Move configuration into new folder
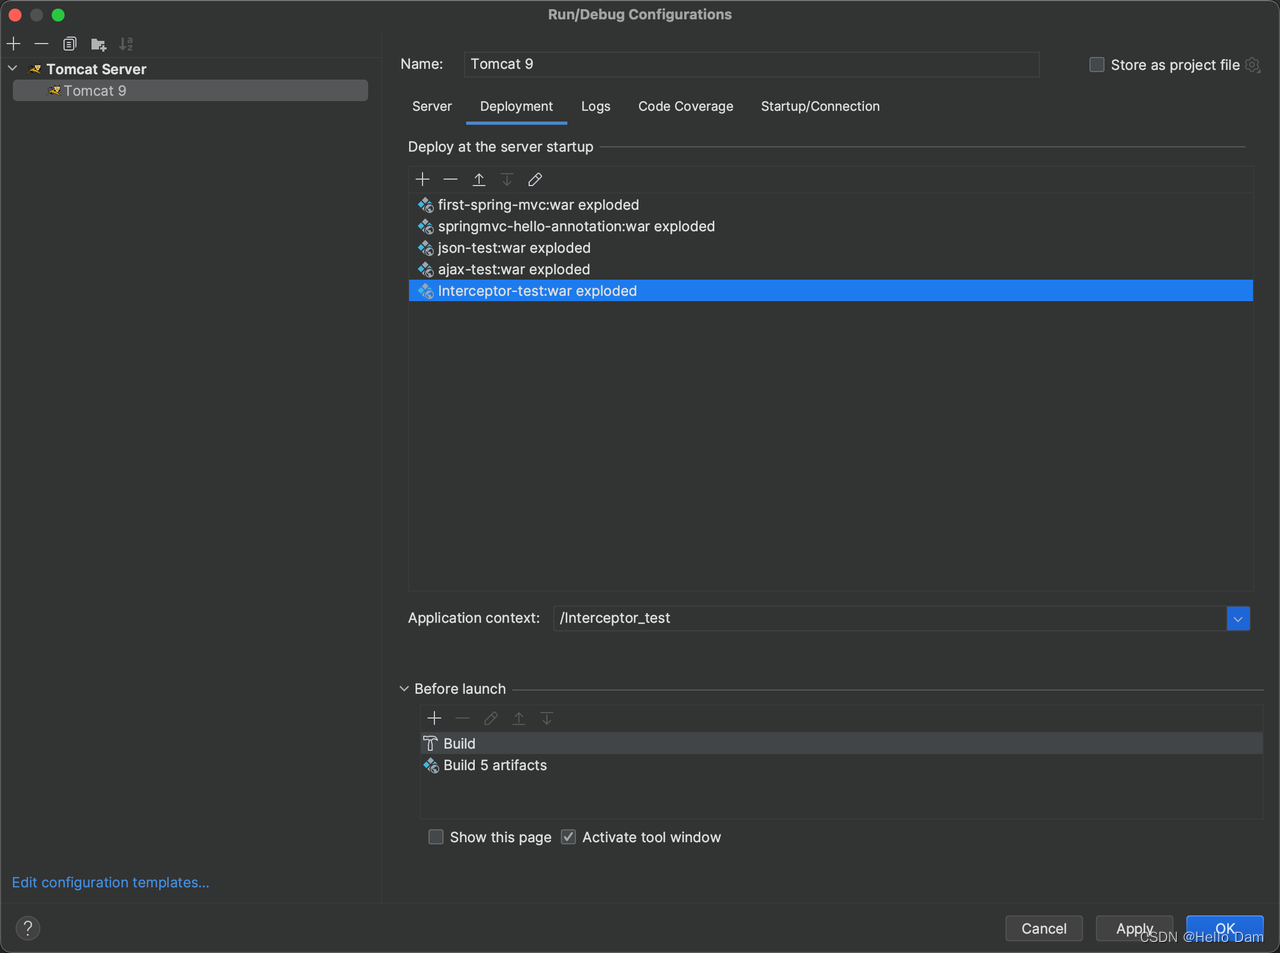 (98, 44)
